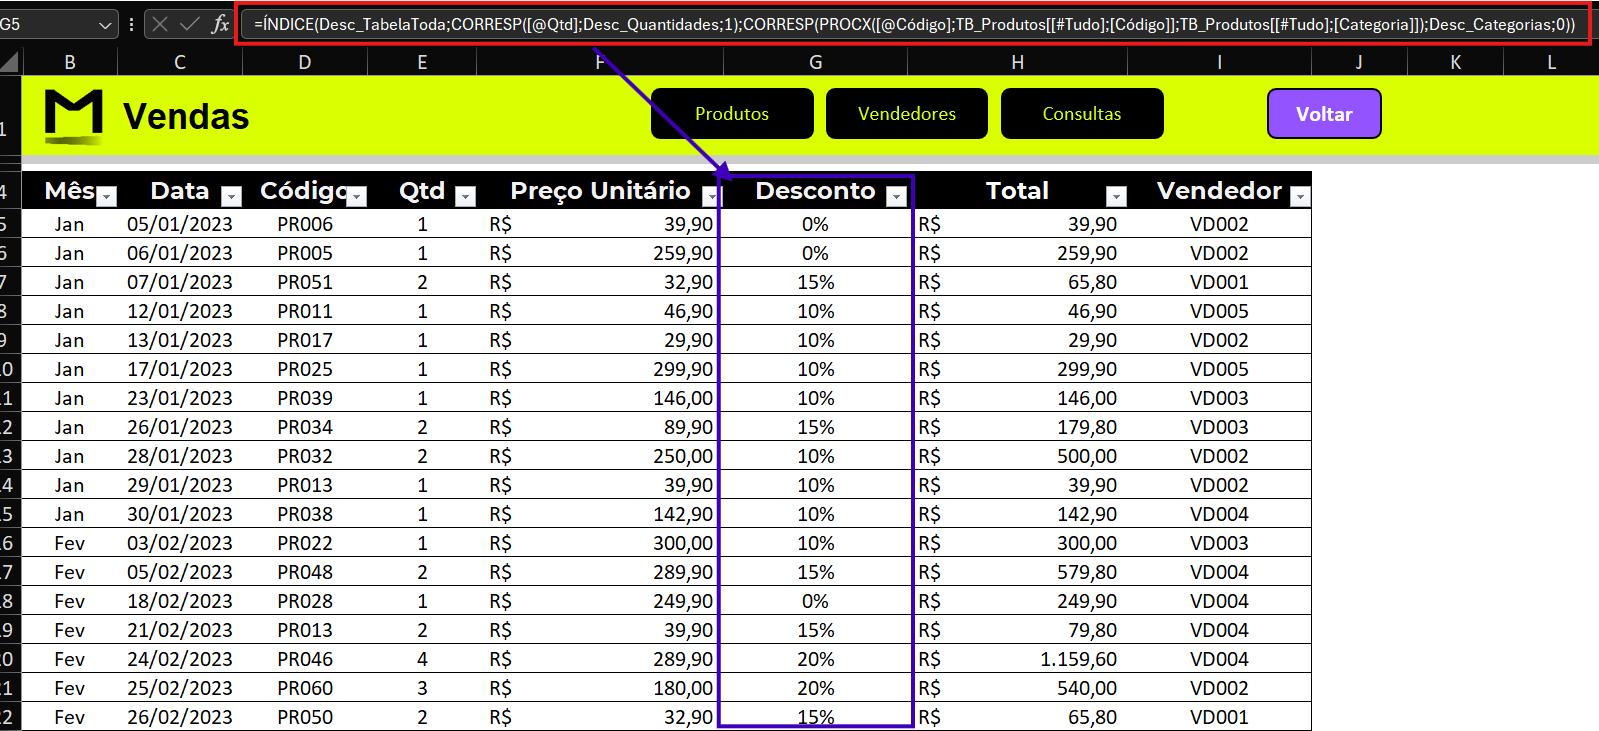Click the M logo next to Vendas
Screen dimensions: 1599x731
pyautogui.click(x=74, y=116)
